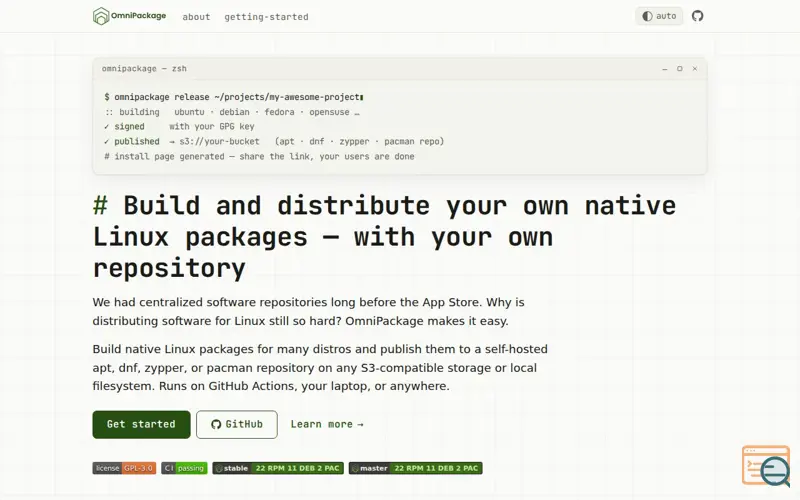Open the GitHub icon in header
Image resolution: width=800 pixels, height=500 pixels.
(x=697, y=16)
